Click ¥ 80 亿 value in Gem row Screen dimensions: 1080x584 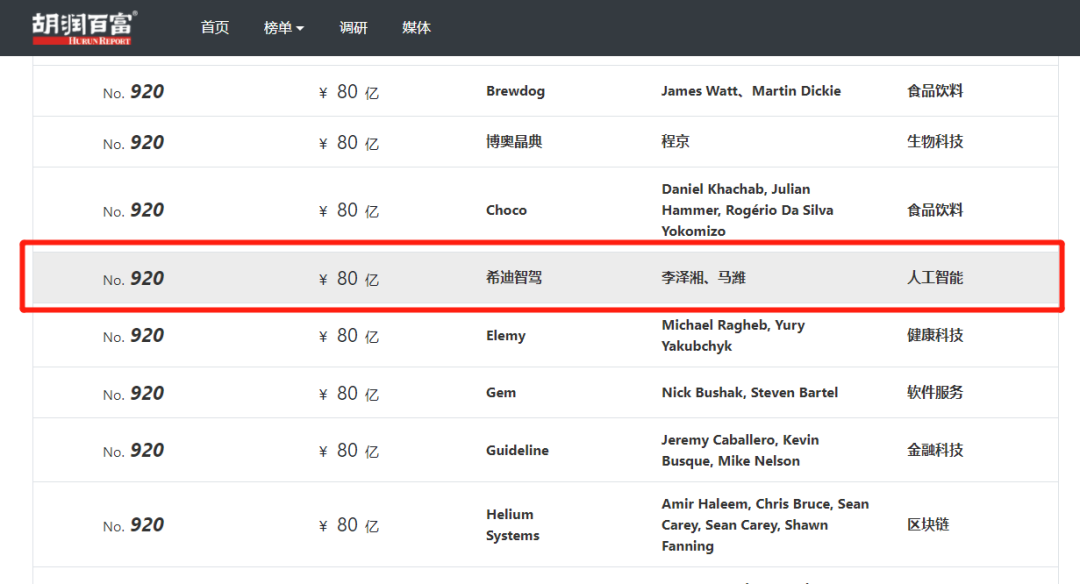click(349, 393)
